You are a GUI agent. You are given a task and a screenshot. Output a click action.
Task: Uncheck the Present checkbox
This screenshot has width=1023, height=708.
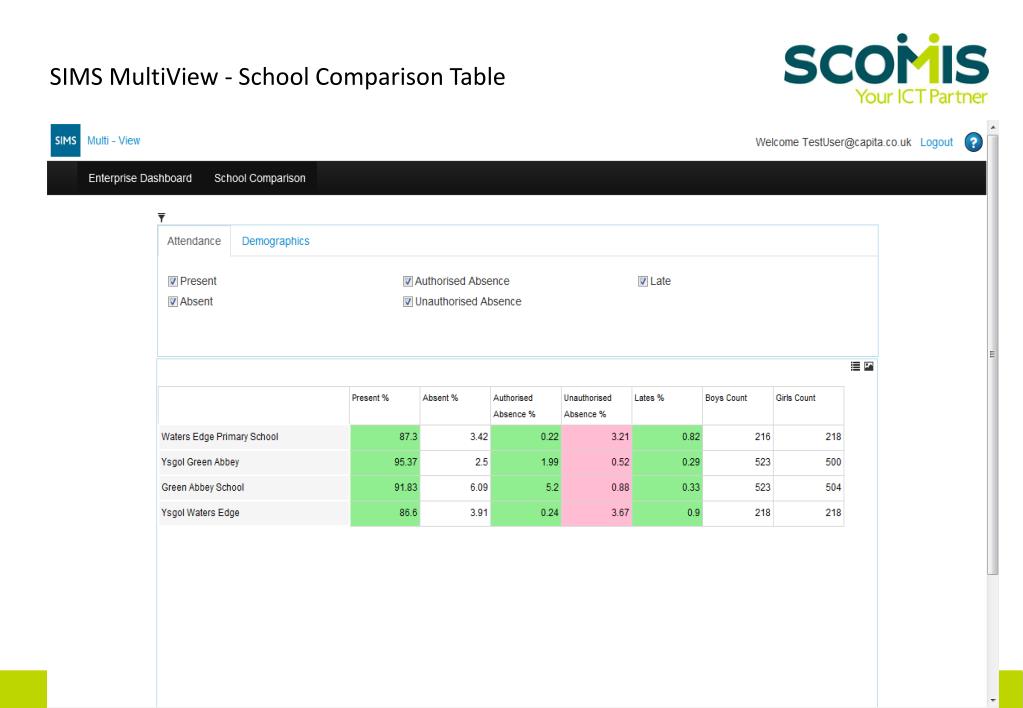pyautogui.click(x=173, y=281)
